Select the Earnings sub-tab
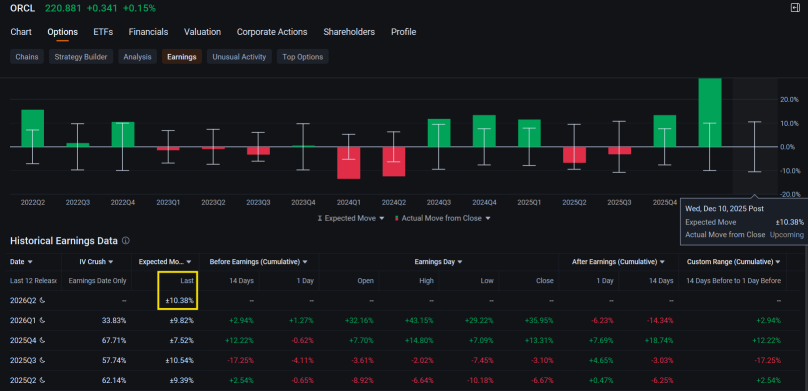Screen dimensions: 808x391 click(x=181, y=57)
